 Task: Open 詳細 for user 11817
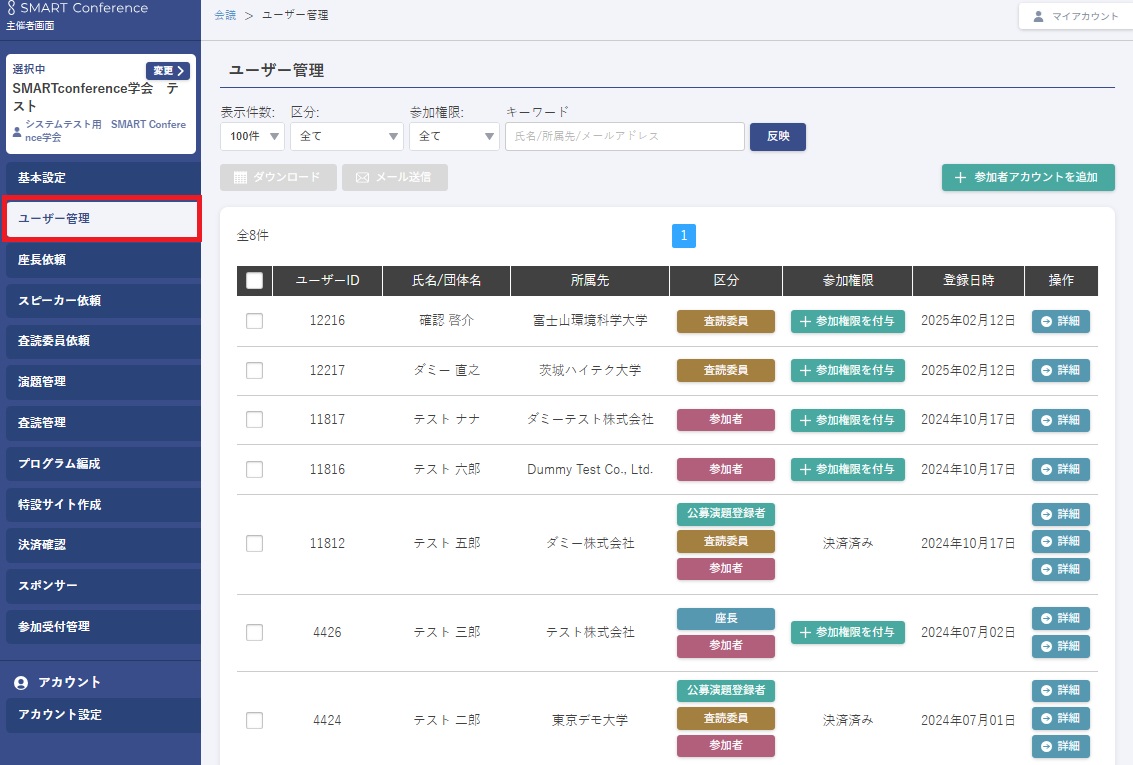(x=1061, y=420)
